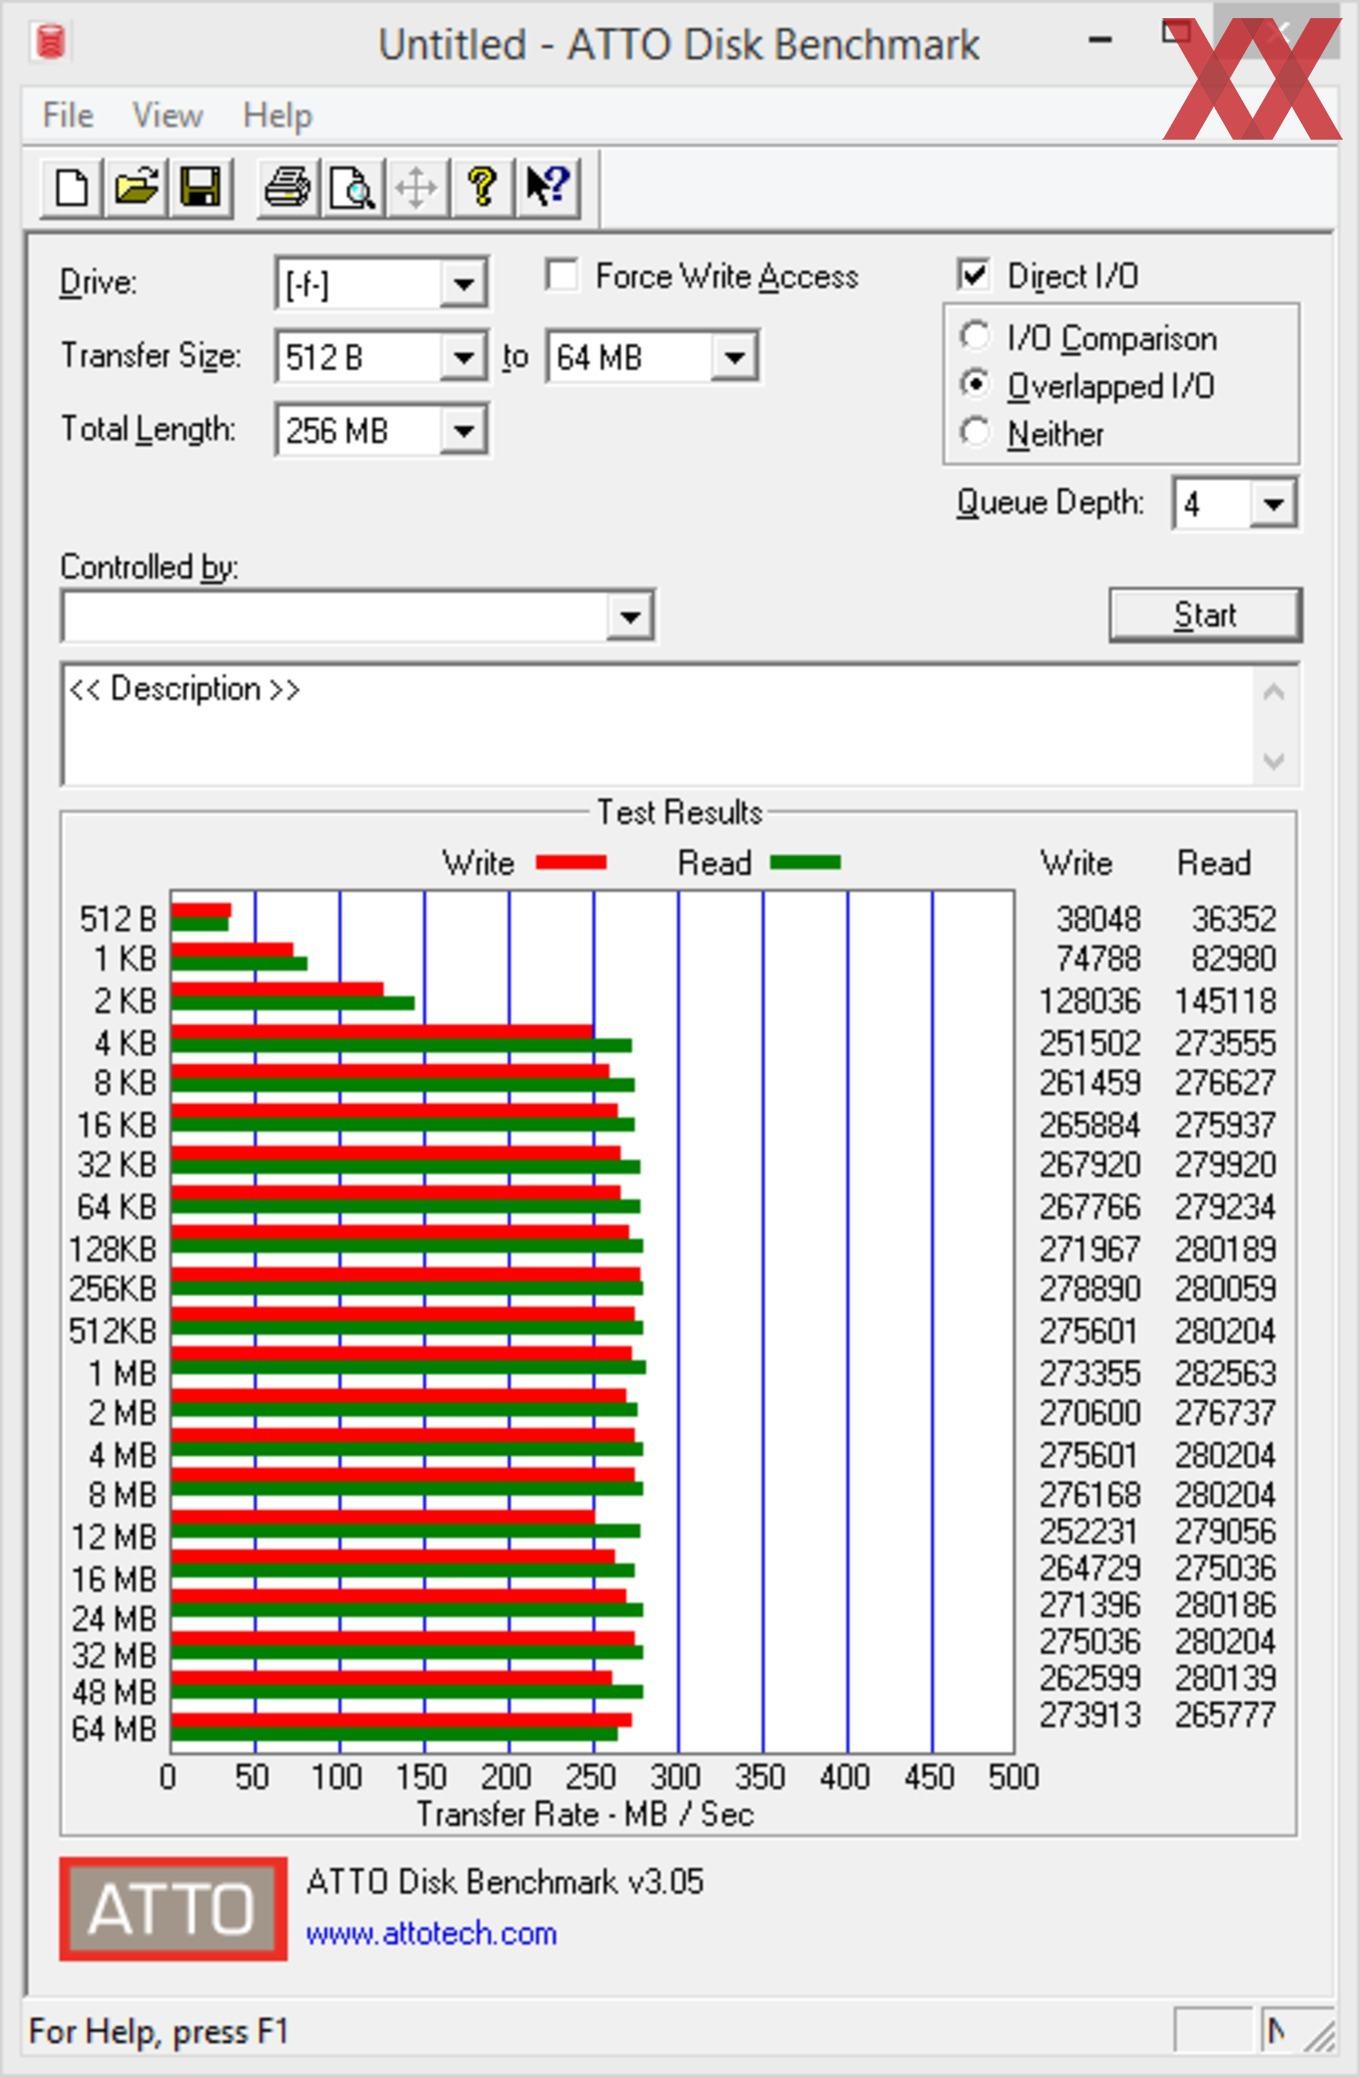
Task: Click the red write bar for 512 B
Action: (201, 910)
